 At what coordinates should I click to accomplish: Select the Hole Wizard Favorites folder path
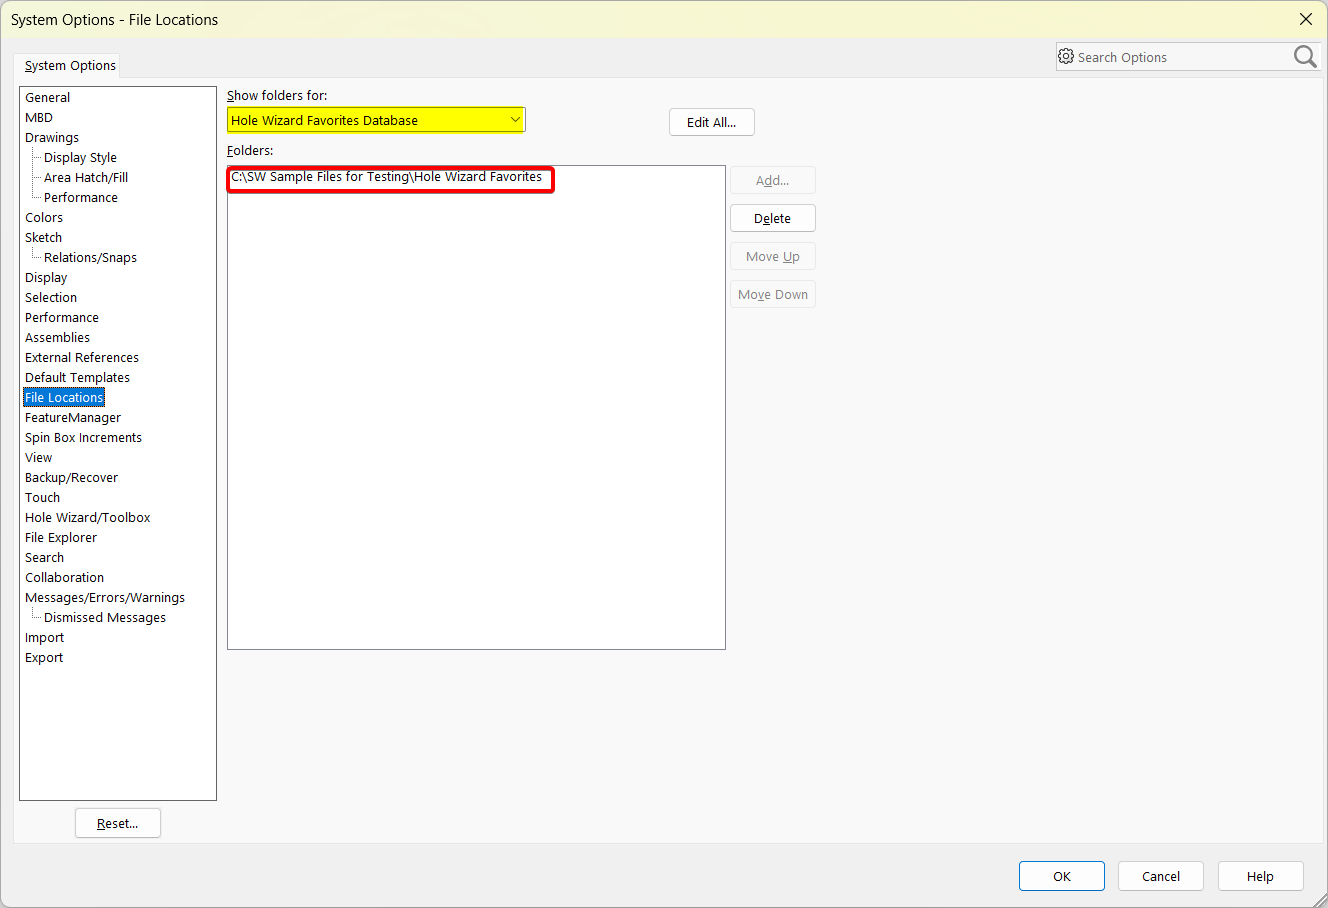pyautogui.click(x=387, y=177)
